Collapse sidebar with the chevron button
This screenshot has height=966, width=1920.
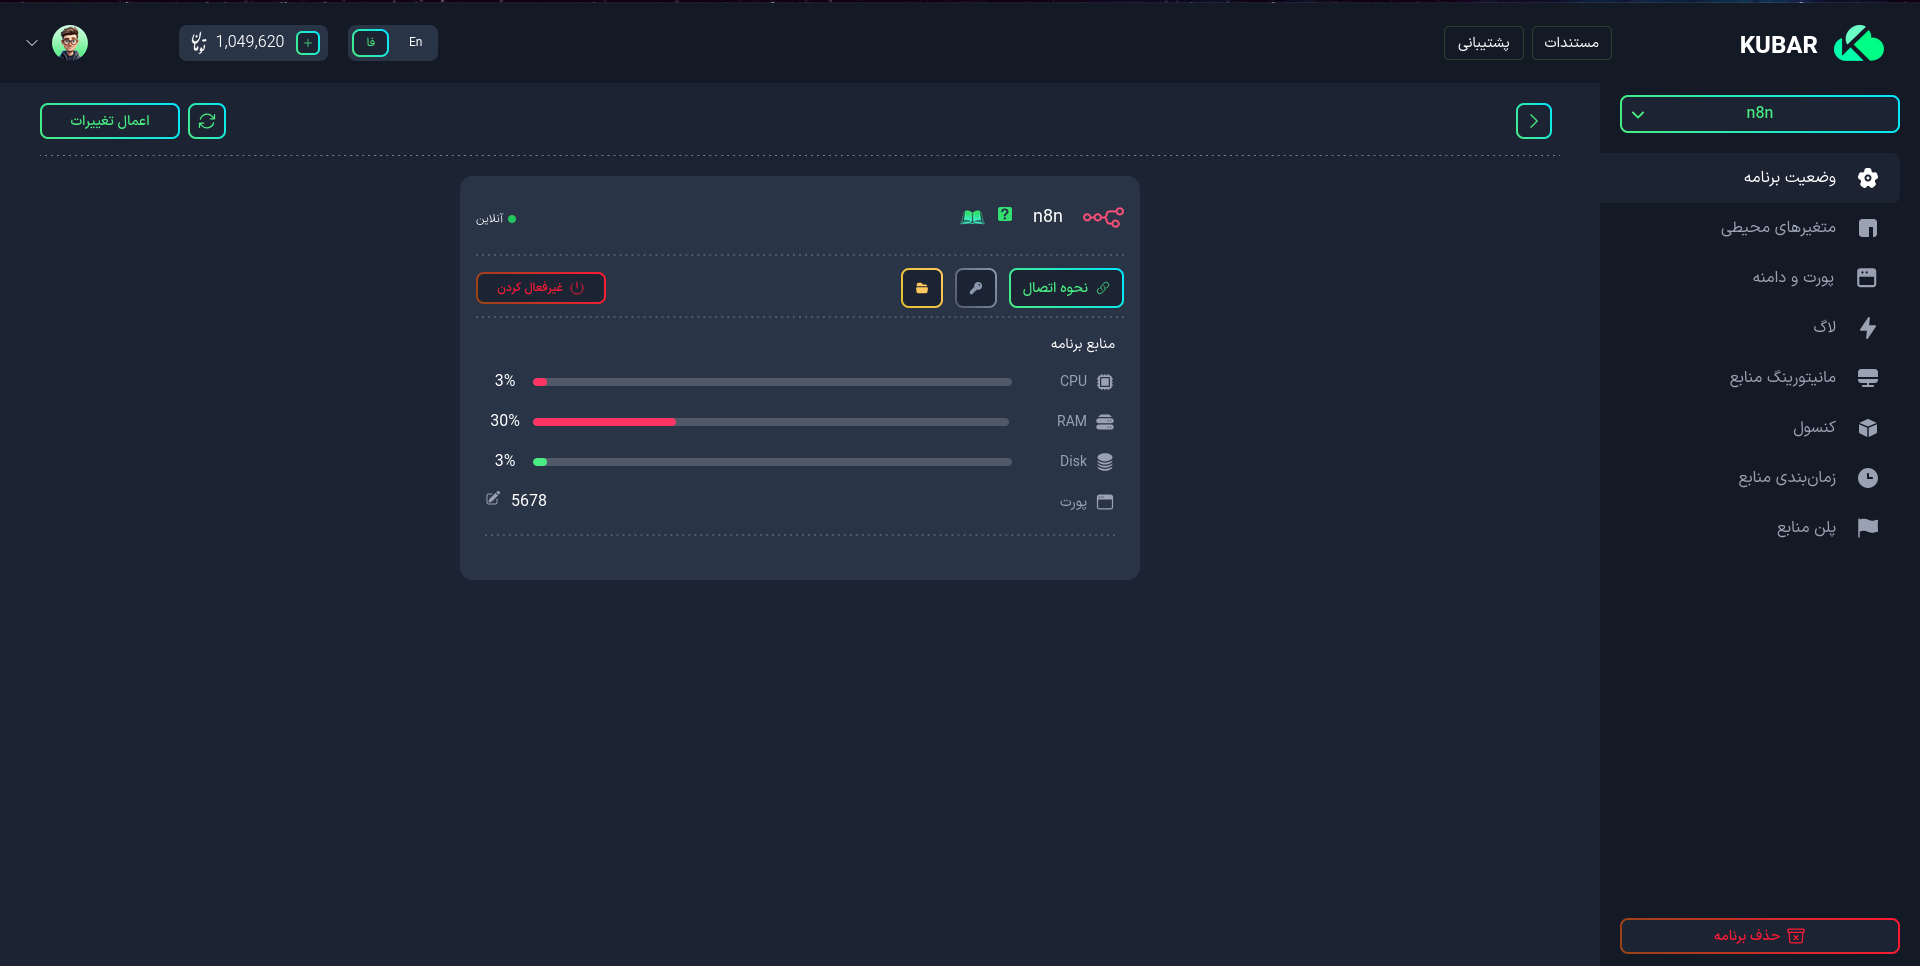1533,121
